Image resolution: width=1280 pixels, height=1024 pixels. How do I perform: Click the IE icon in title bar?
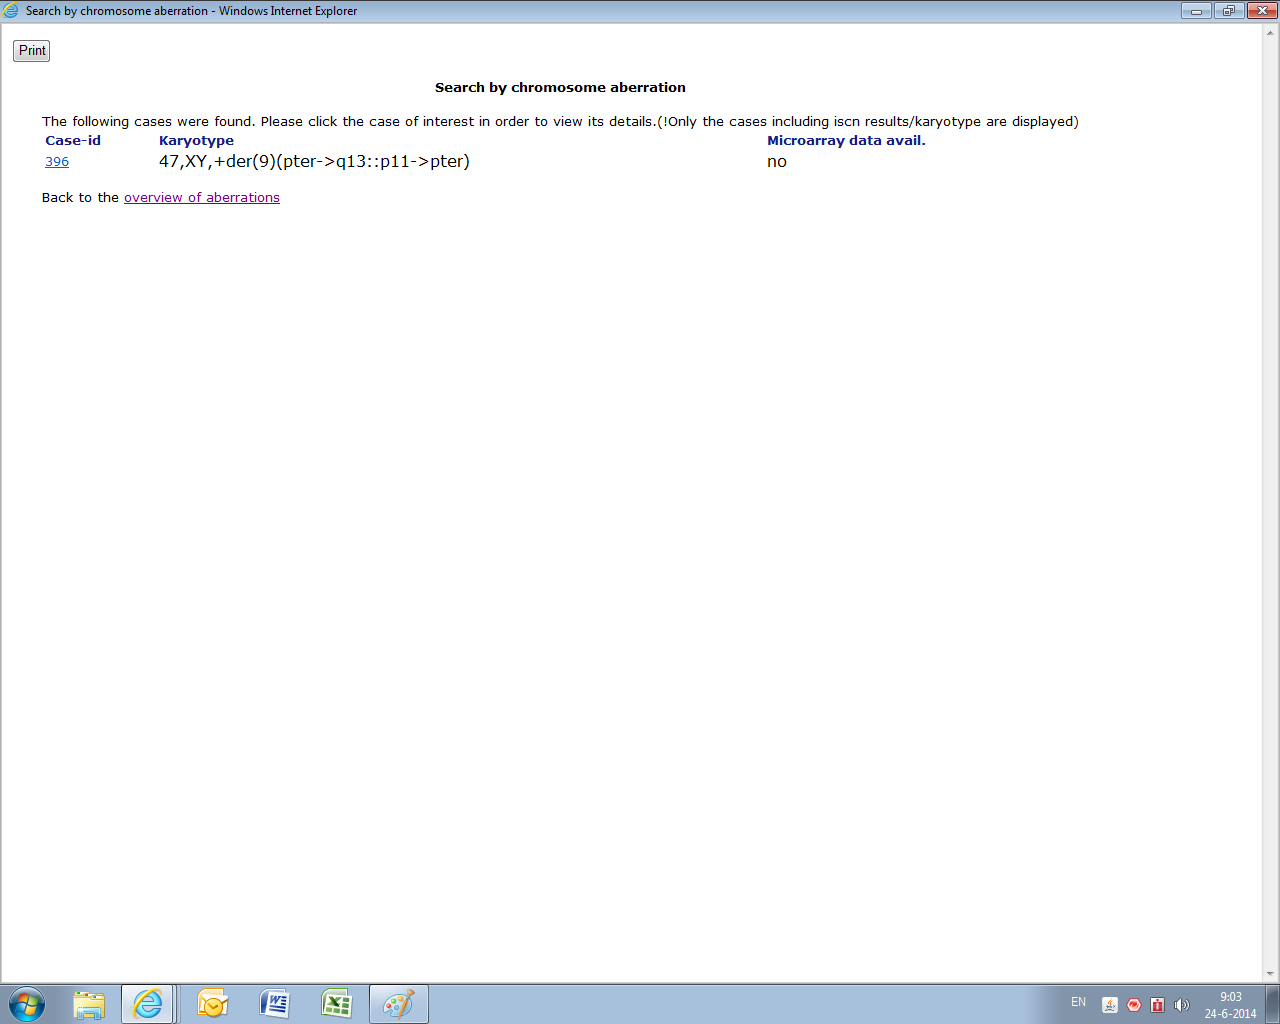(x=11, y=11)
